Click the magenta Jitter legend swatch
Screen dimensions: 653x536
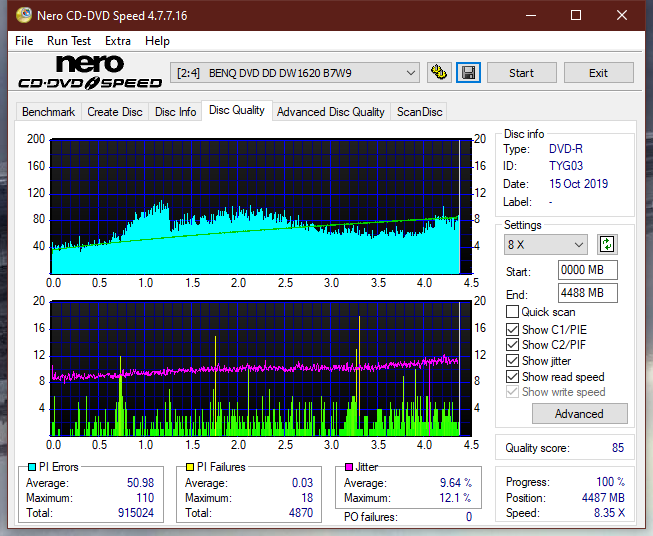coord(349,467)
